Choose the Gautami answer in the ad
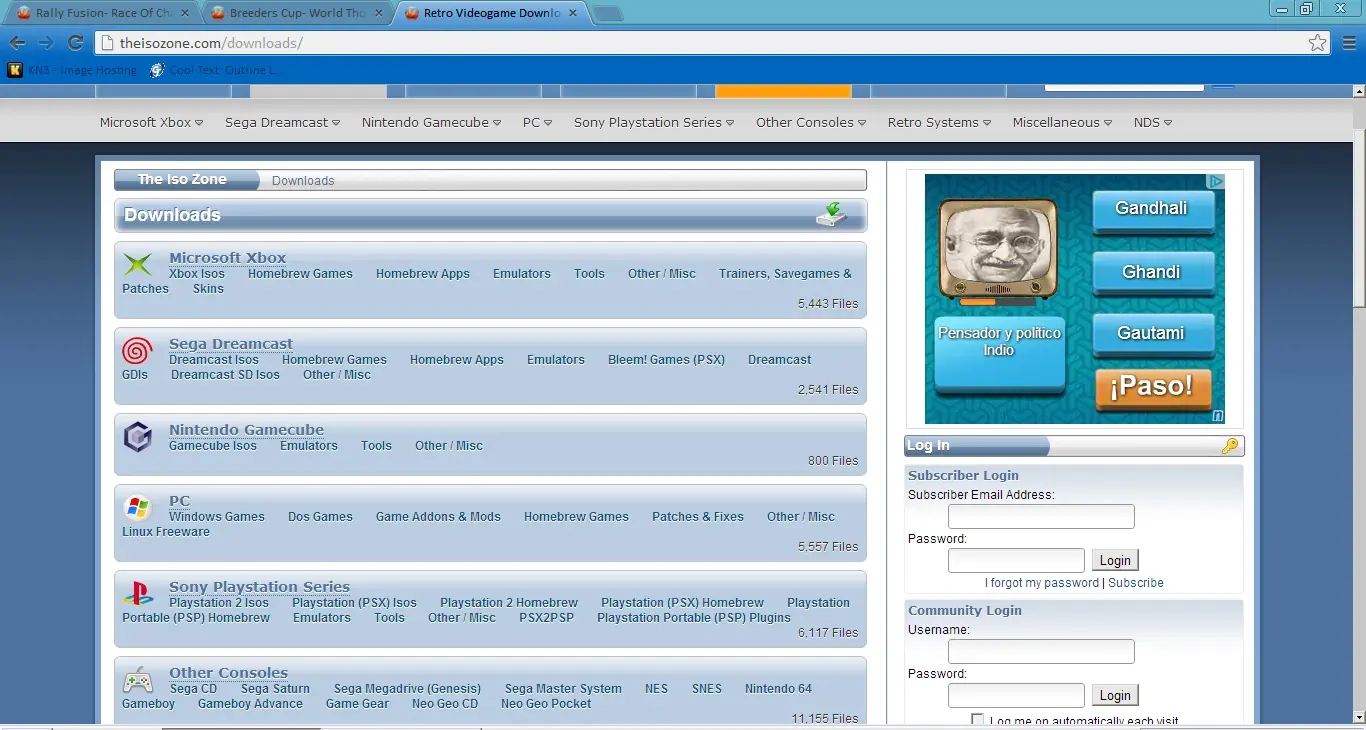The height and width of the screenshot is (730, 1366). (x=1152, y=334)
